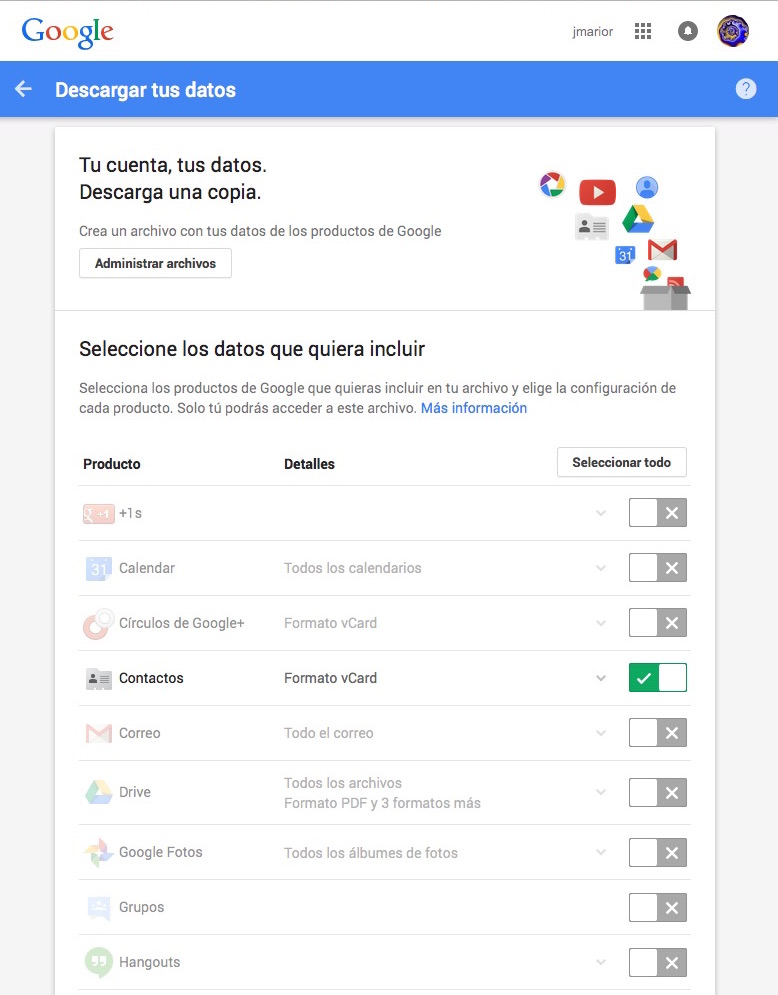Click the Drive product icon
Screen dimensions: 778x995
click(98, 792)
